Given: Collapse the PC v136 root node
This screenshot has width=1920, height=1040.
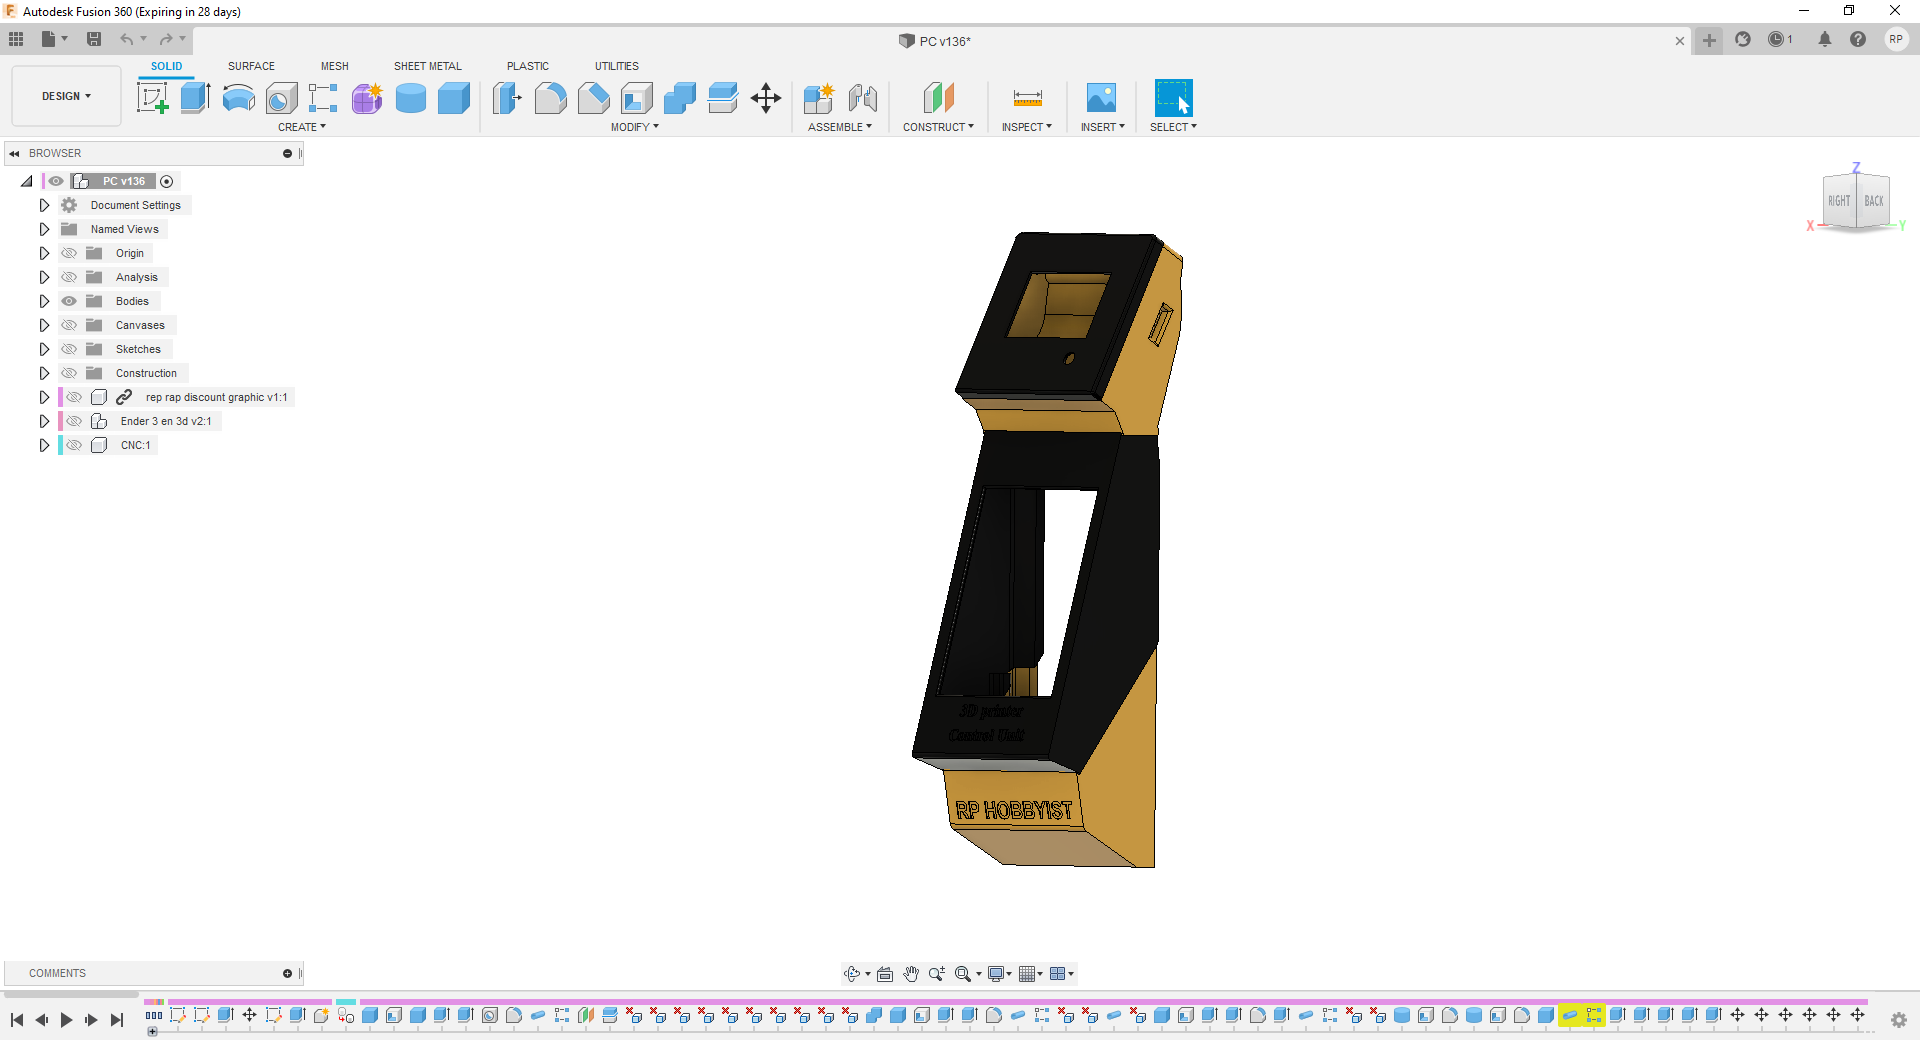Looking at the screenshot, I should [27, 181].
